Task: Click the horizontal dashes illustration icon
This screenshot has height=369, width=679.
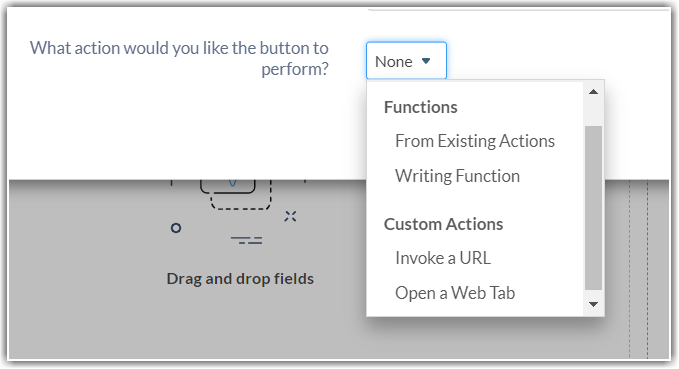Action: (x=246, y=240)
